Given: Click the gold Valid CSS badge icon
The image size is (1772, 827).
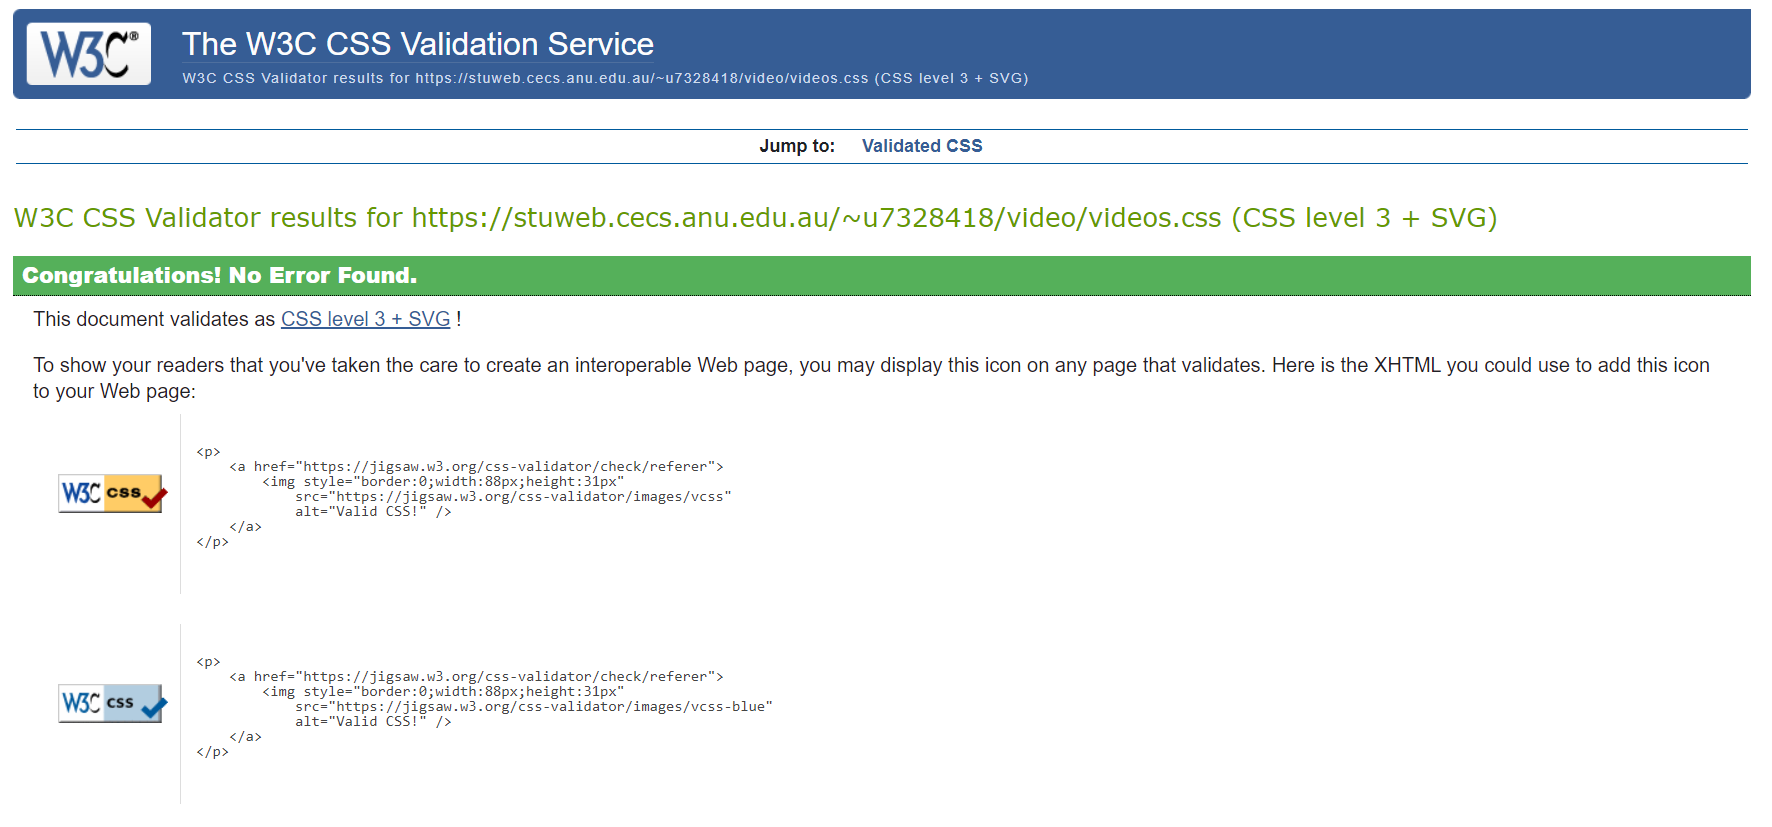Looking at the screenshot, I should point(113,493).
